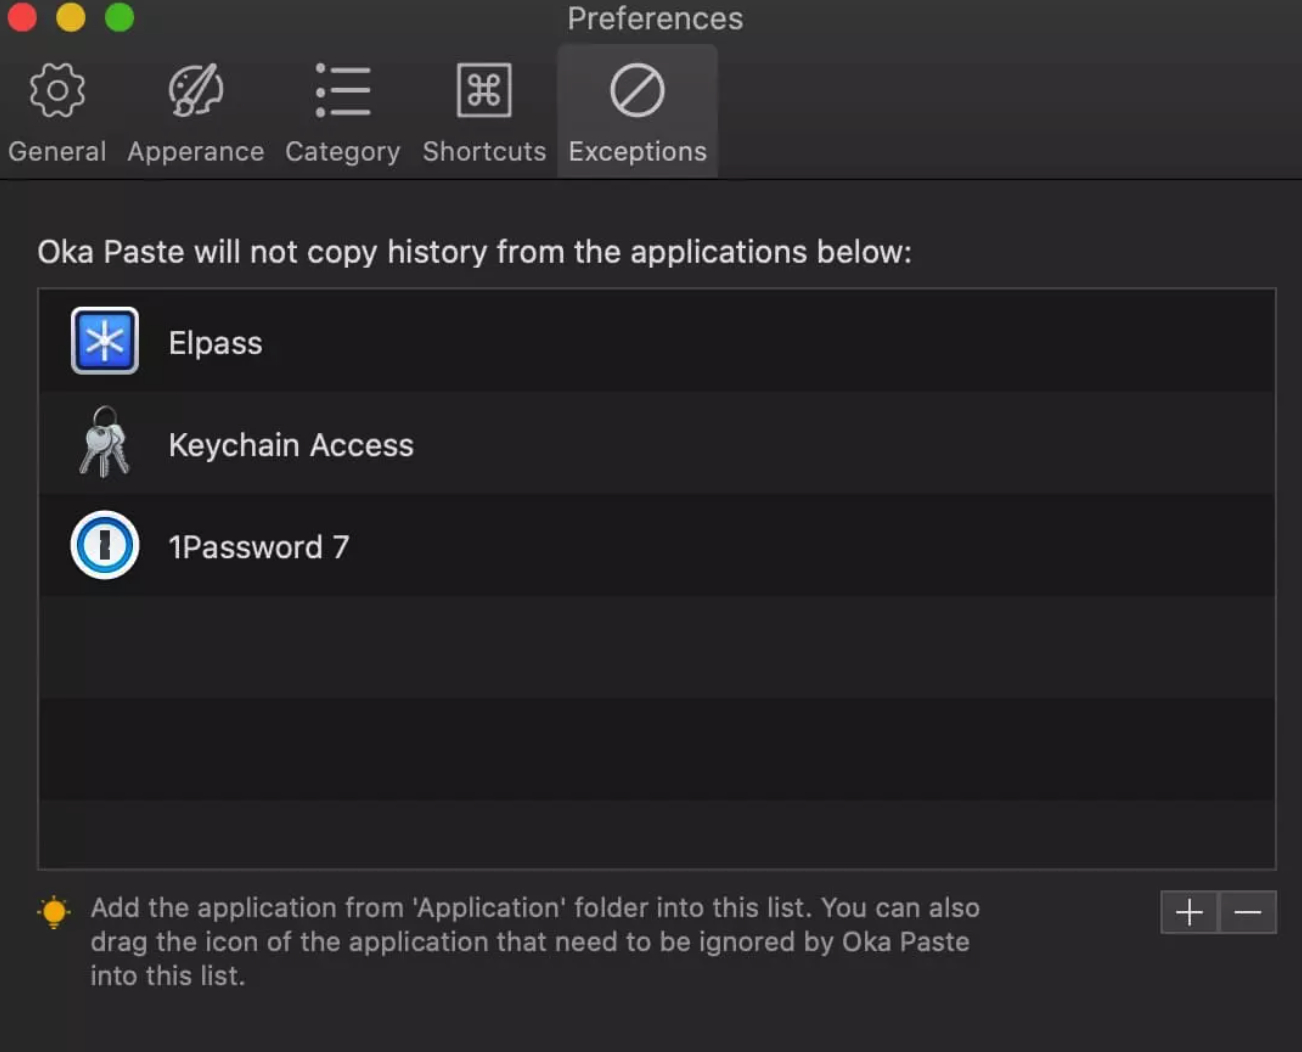The image size is (1302, 1052).
Task: Add an application with the plus button
Action: pyautogui.click(x=1188, y=912)
